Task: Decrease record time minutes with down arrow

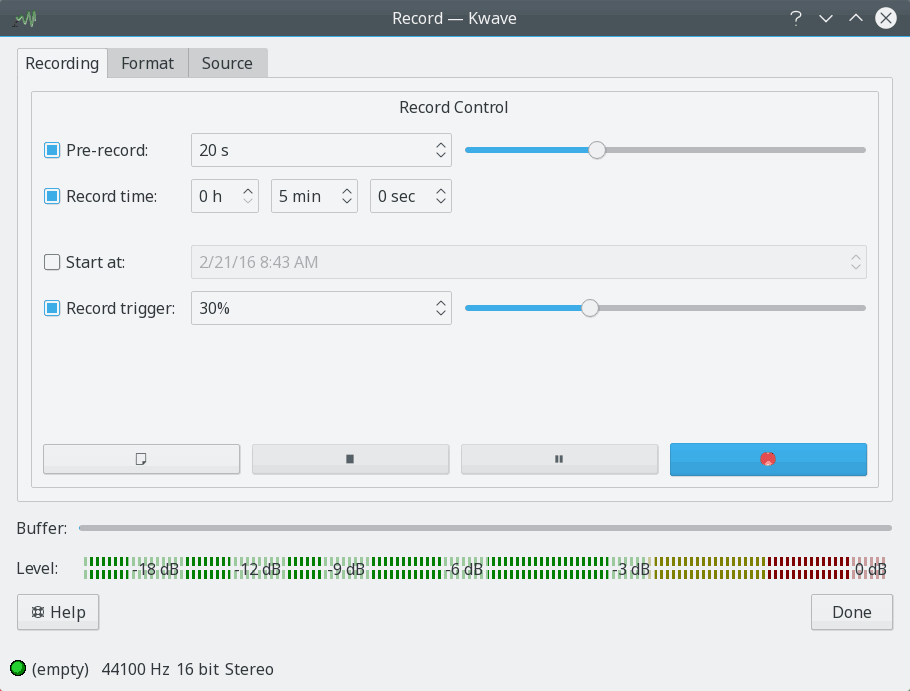Action: 346,201
